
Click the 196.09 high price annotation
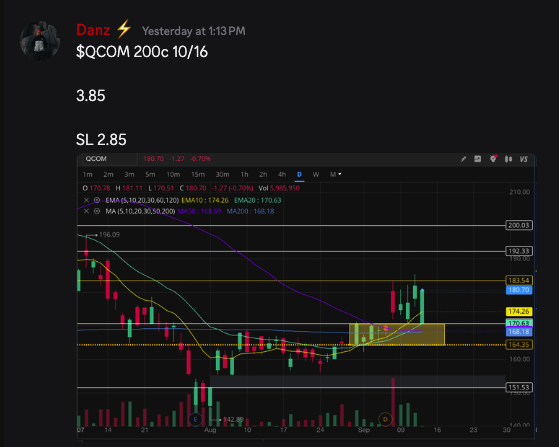109,235
